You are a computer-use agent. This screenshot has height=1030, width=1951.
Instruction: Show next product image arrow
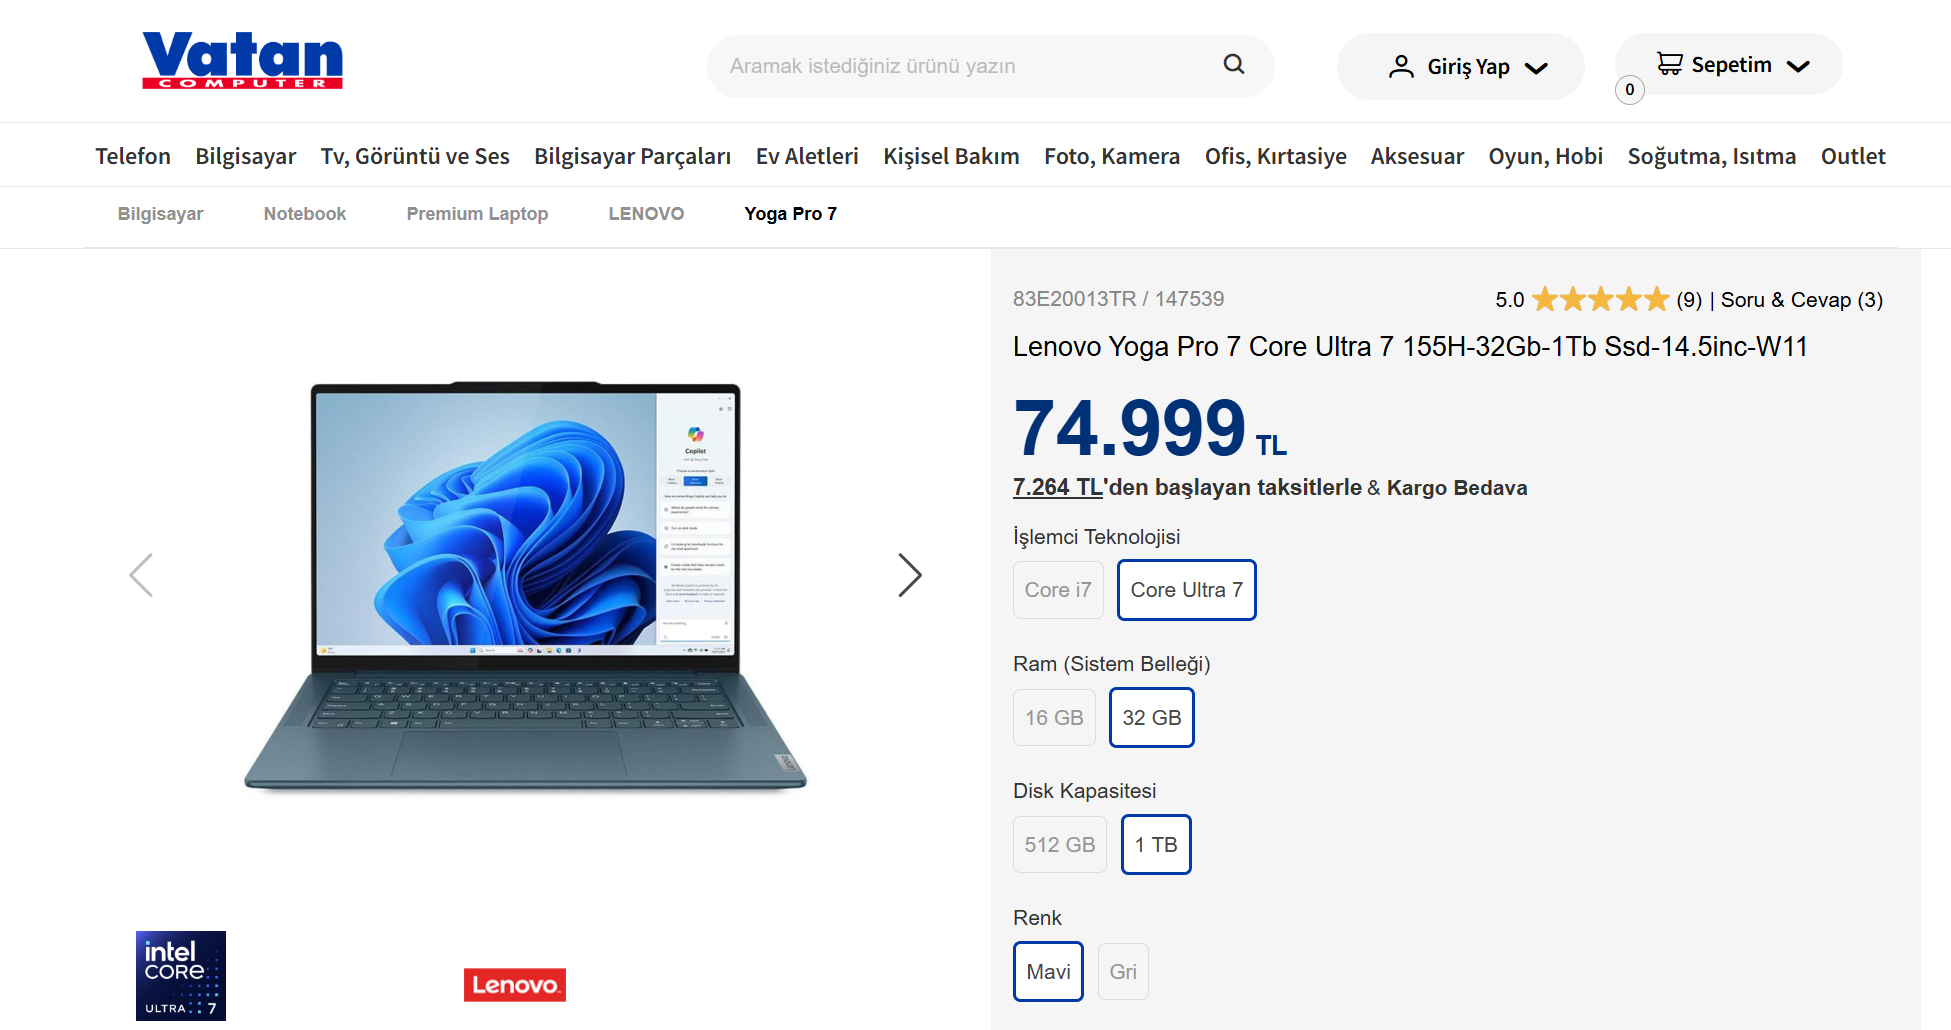click(909, 575)
